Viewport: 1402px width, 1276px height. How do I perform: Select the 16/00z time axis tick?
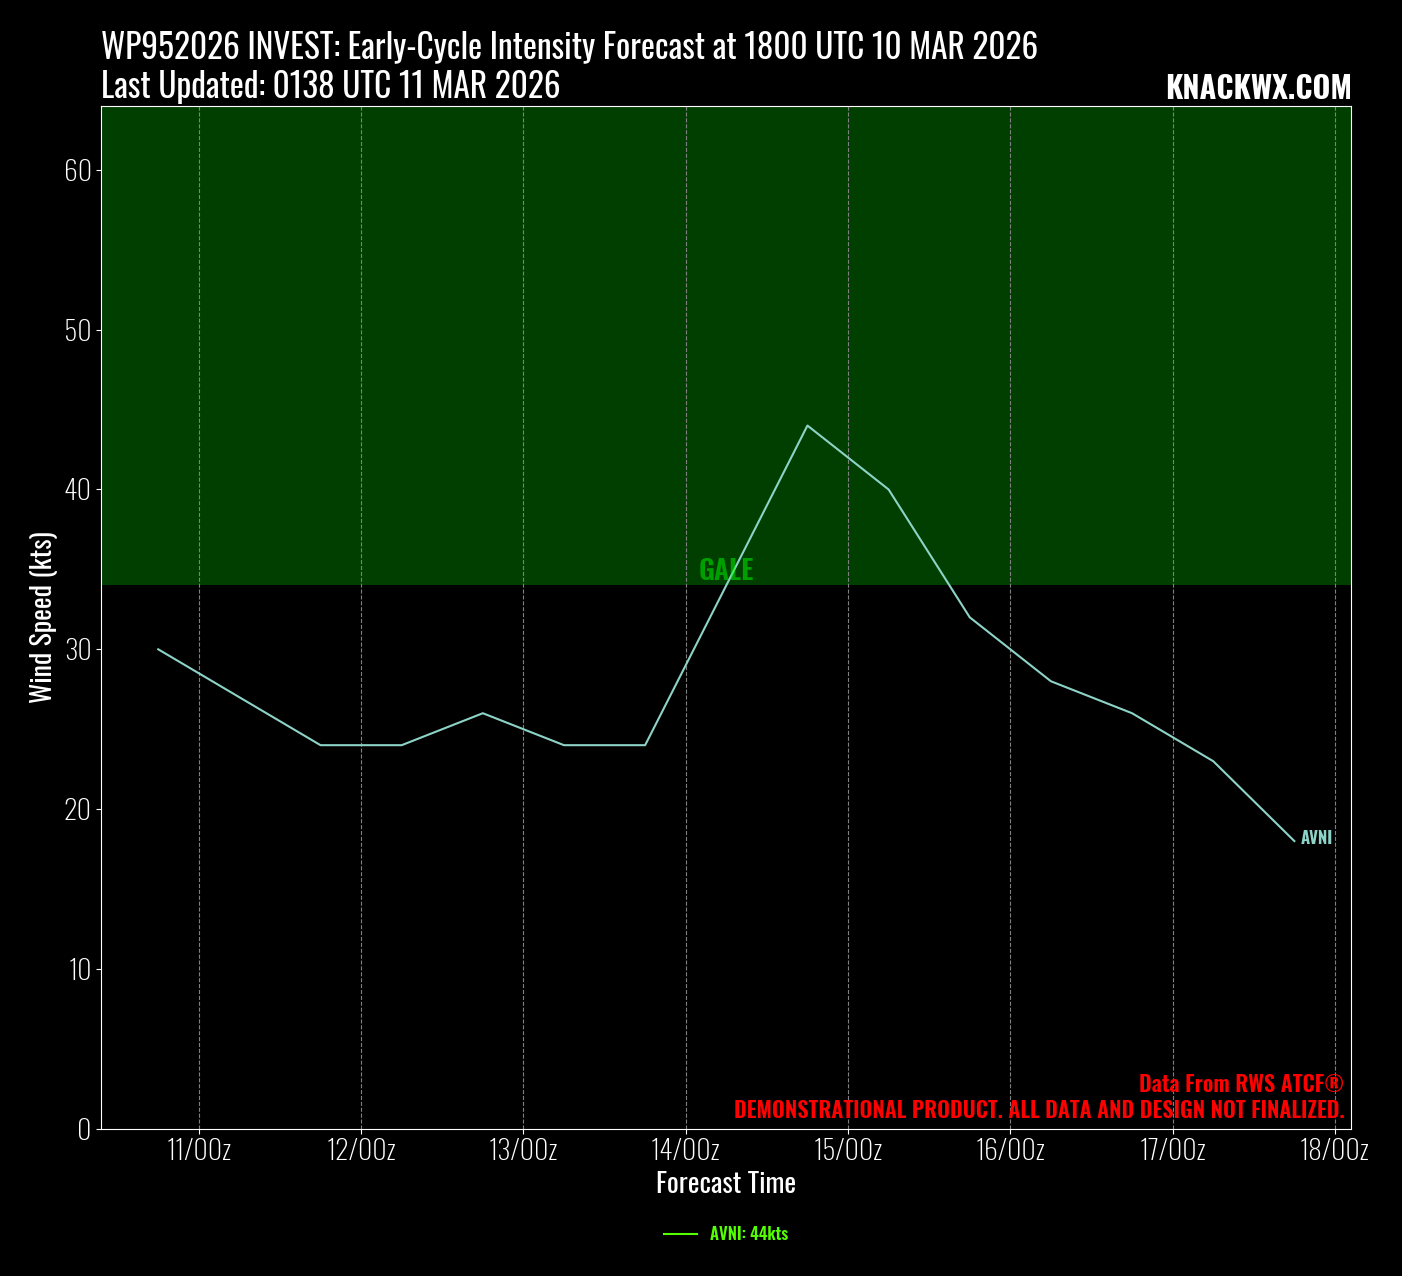1010,1150
